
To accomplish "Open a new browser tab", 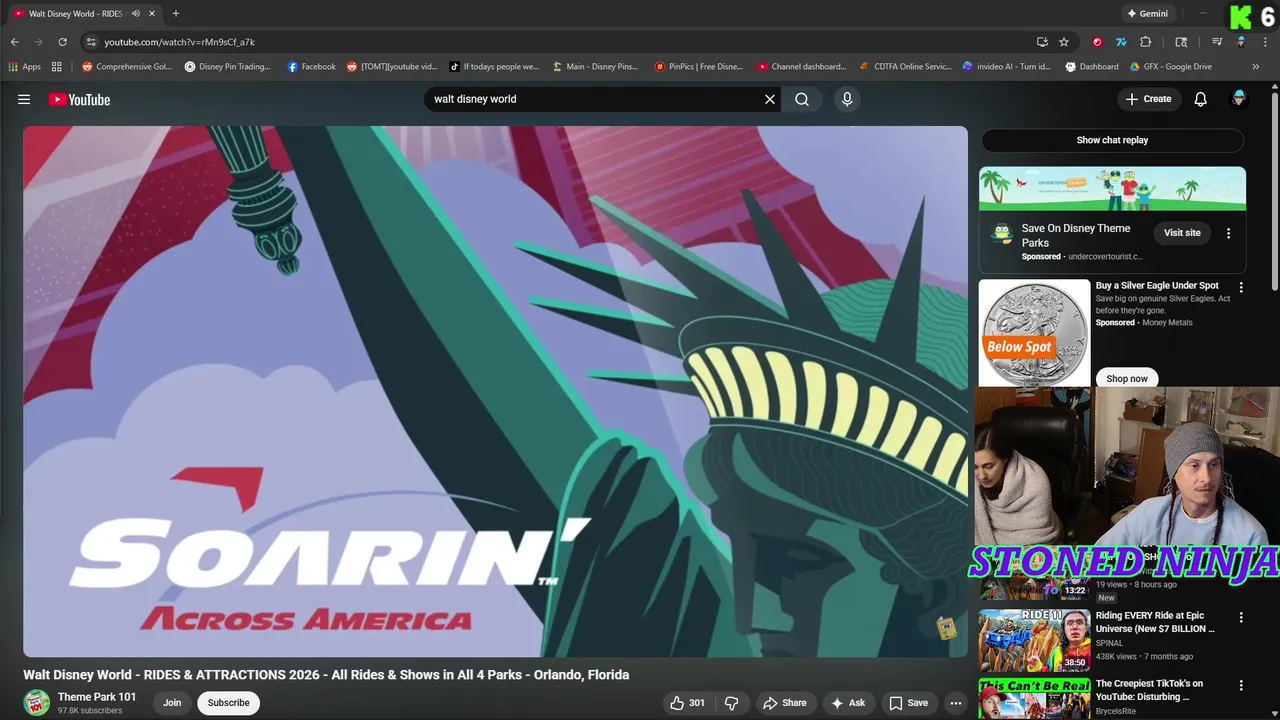I will (176, 14).
